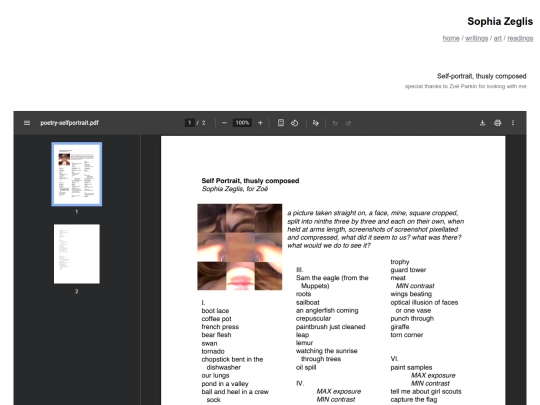Print the PDF document
This screenshot has width=540, height=405.
tap(498, 123)
